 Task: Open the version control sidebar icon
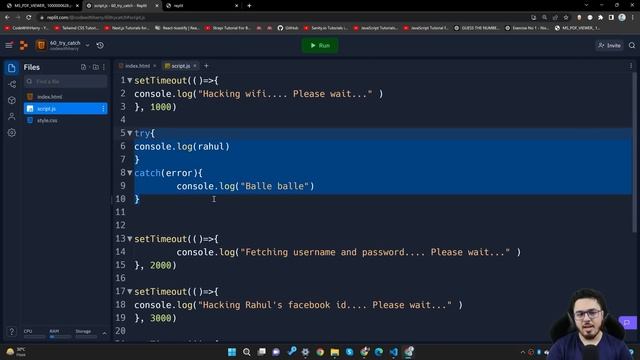tap(11, 84)
